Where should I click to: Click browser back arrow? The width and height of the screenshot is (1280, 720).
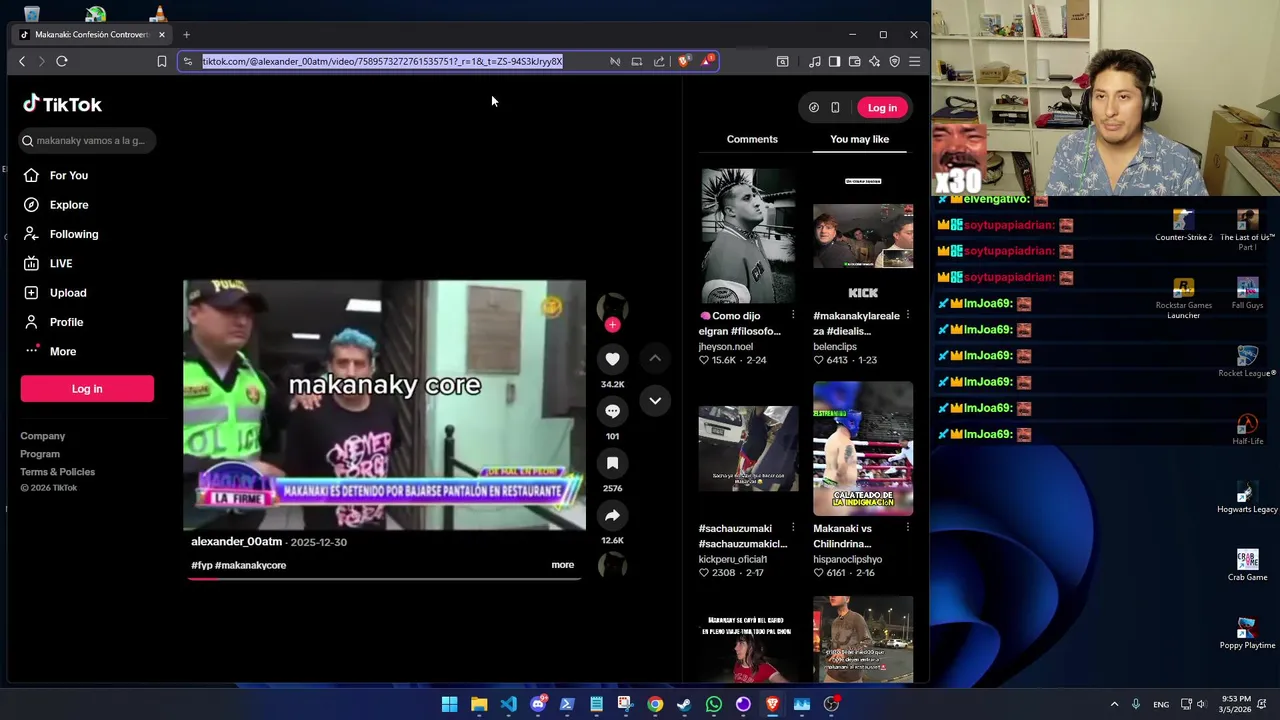tap(22, 61)
